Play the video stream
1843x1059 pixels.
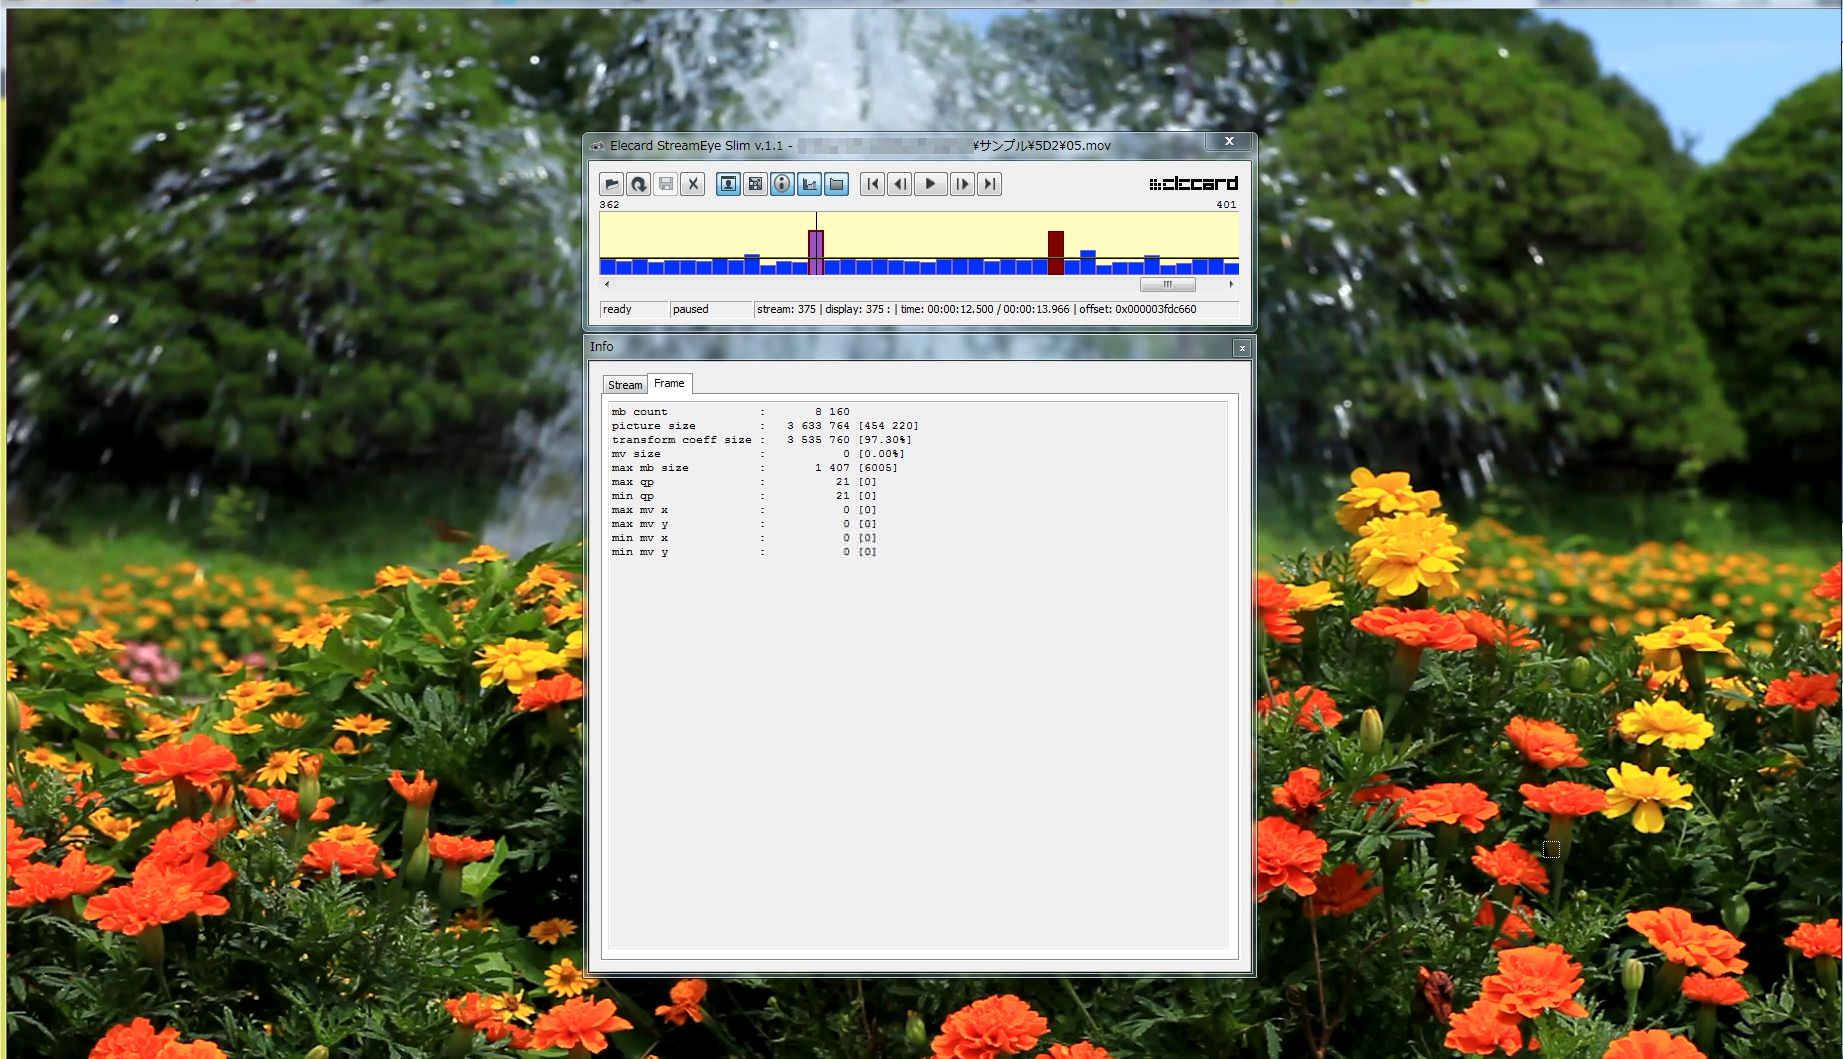(x=930, y=184)
